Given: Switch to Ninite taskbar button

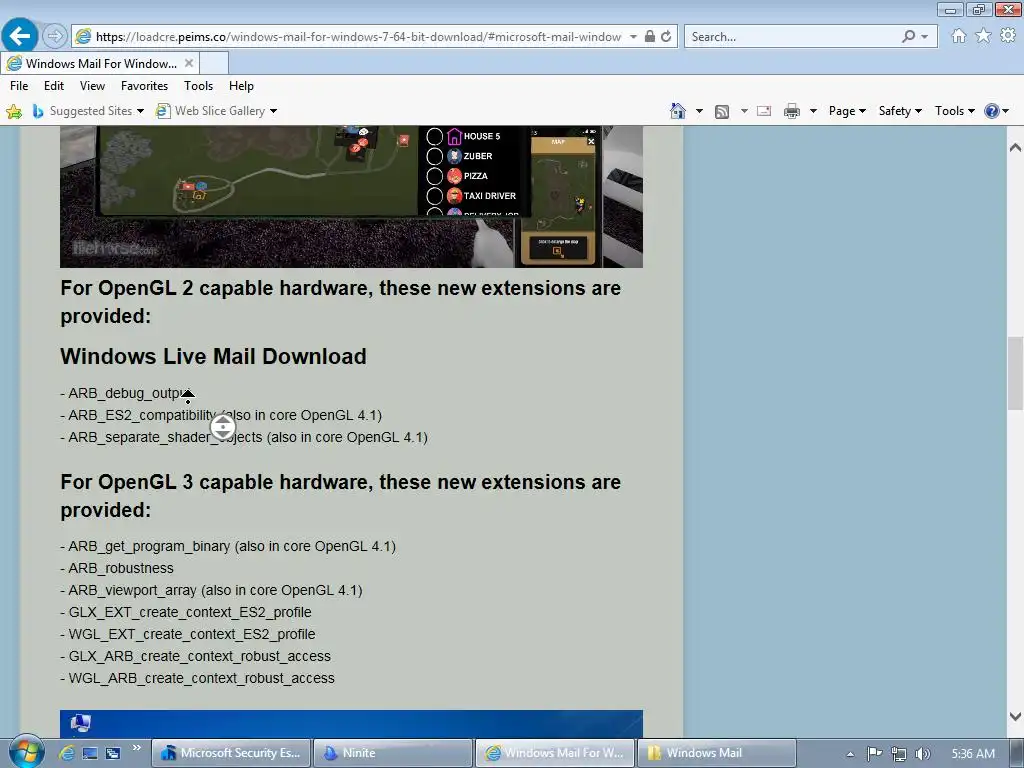Looking at the screenshot, I should click(x=392, y=753).
